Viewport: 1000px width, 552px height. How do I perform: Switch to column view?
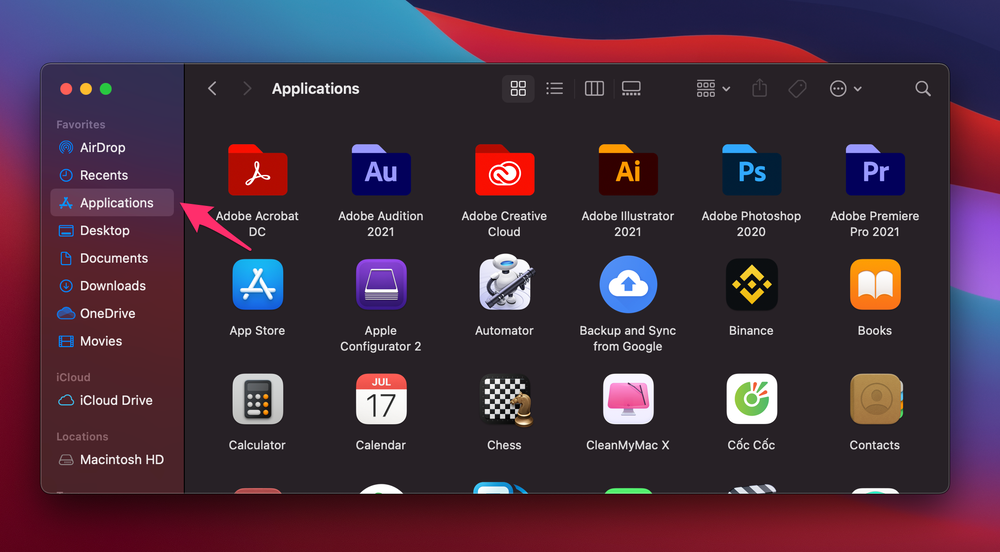coord(594,89)
